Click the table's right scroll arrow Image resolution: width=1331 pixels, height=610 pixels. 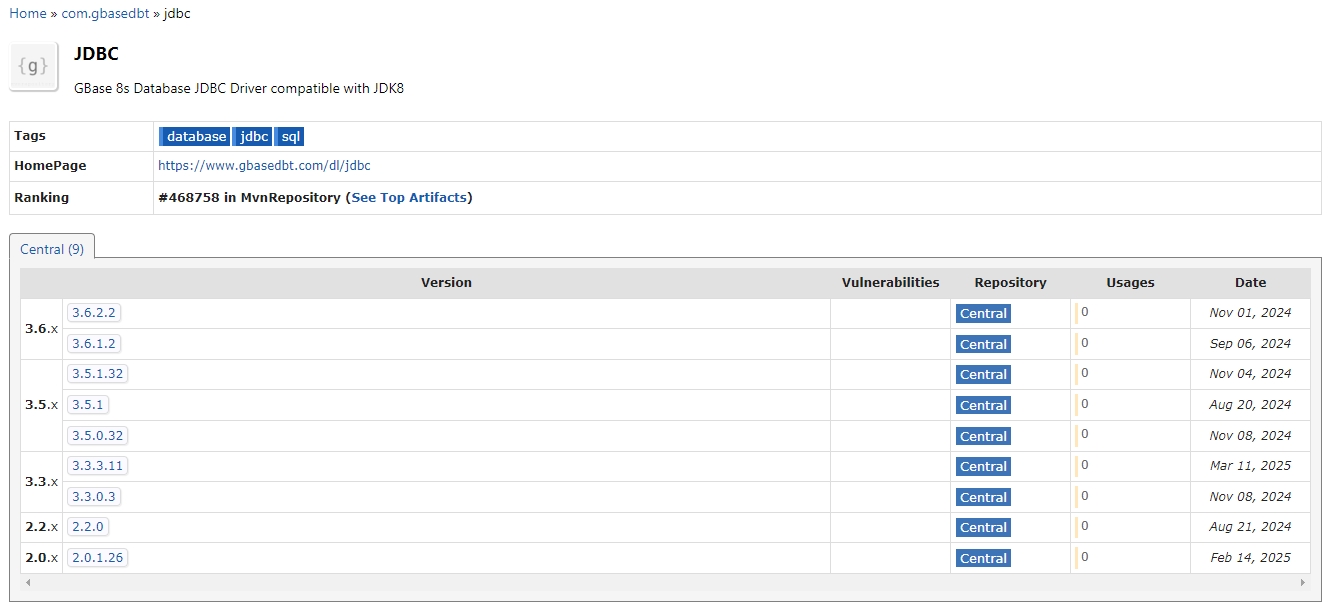click(1303, 582)
